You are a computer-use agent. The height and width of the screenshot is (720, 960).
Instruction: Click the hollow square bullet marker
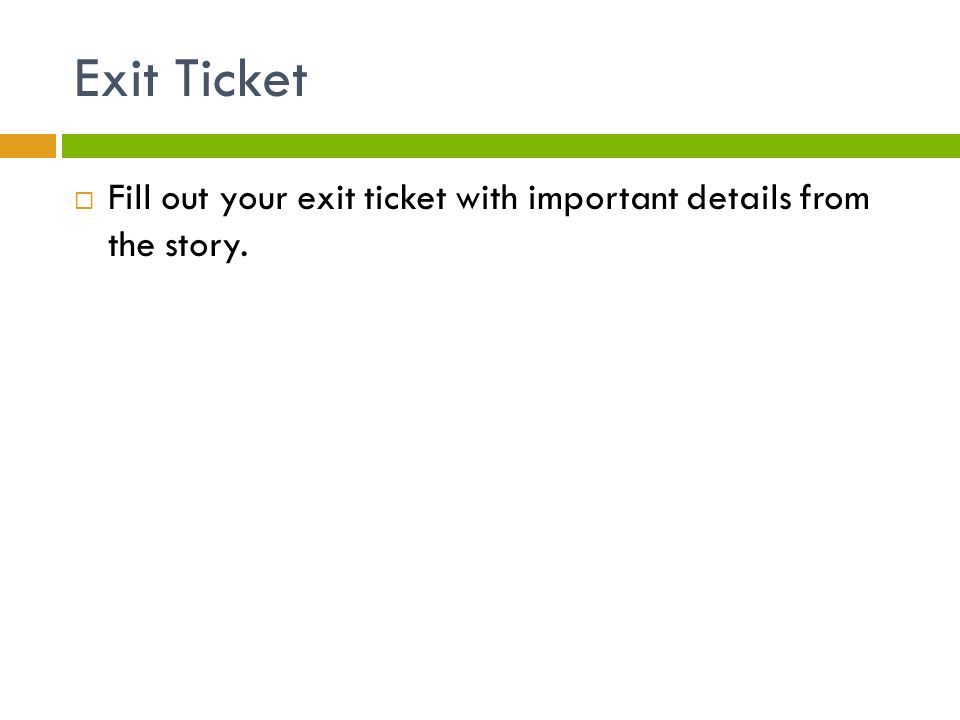point(84,201)
